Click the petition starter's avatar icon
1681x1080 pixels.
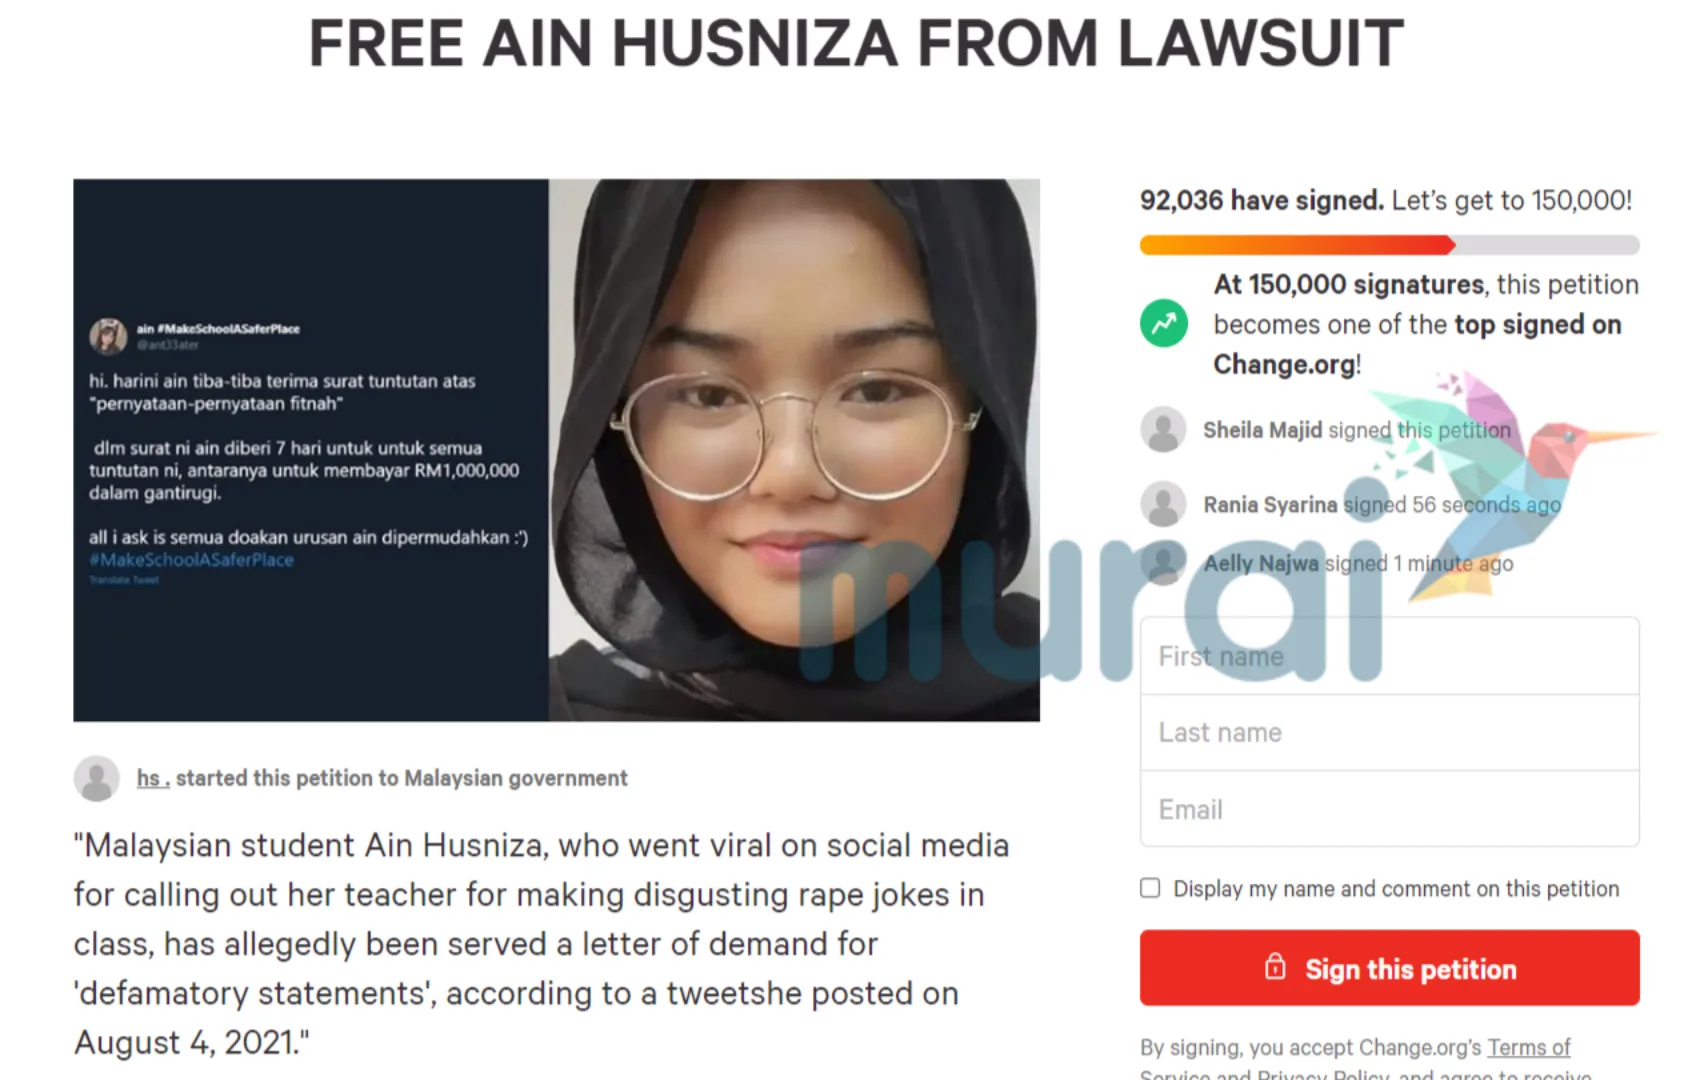click(x=97, y=778)
